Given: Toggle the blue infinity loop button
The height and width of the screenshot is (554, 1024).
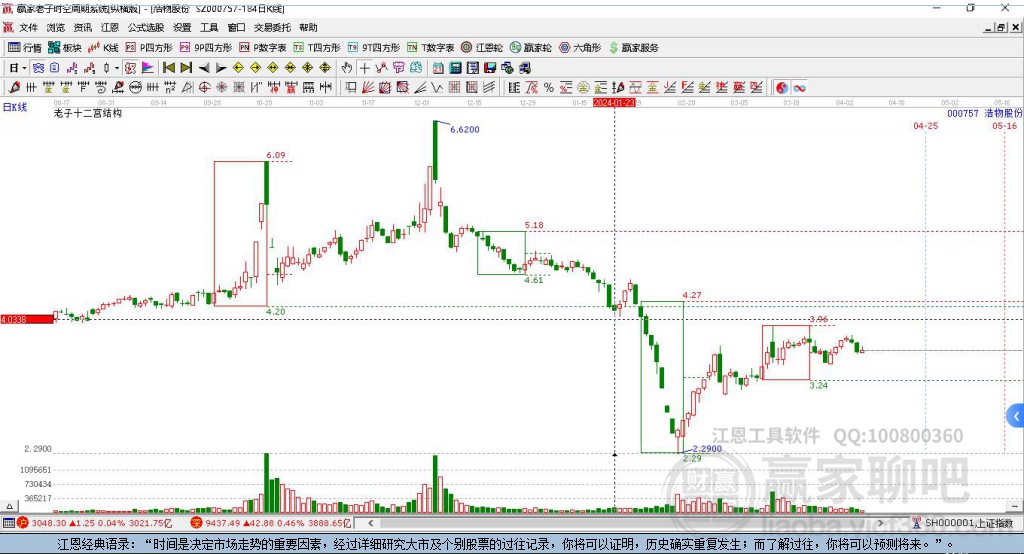Looking at the screenshot, I should tap(799, 88).
